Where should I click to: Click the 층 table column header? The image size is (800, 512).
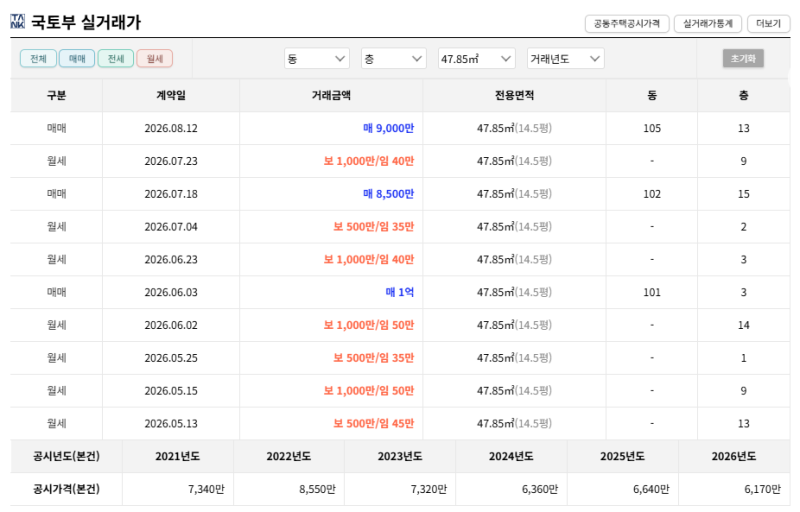click(x=744, y=95)
